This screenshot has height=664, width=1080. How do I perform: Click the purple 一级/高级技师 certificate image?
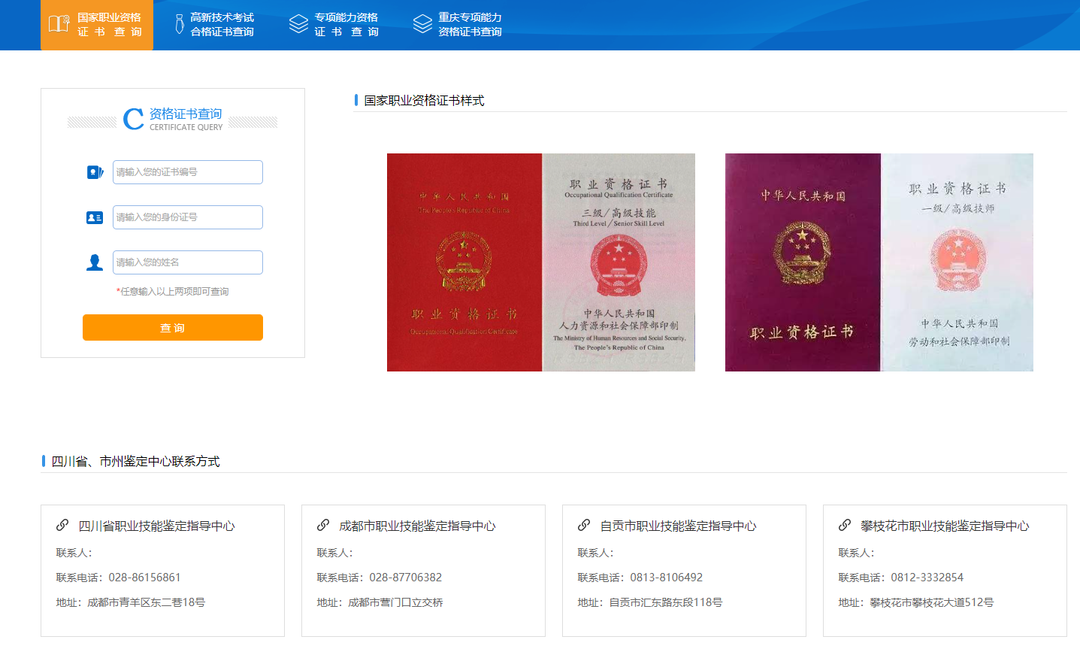(879, 262)
